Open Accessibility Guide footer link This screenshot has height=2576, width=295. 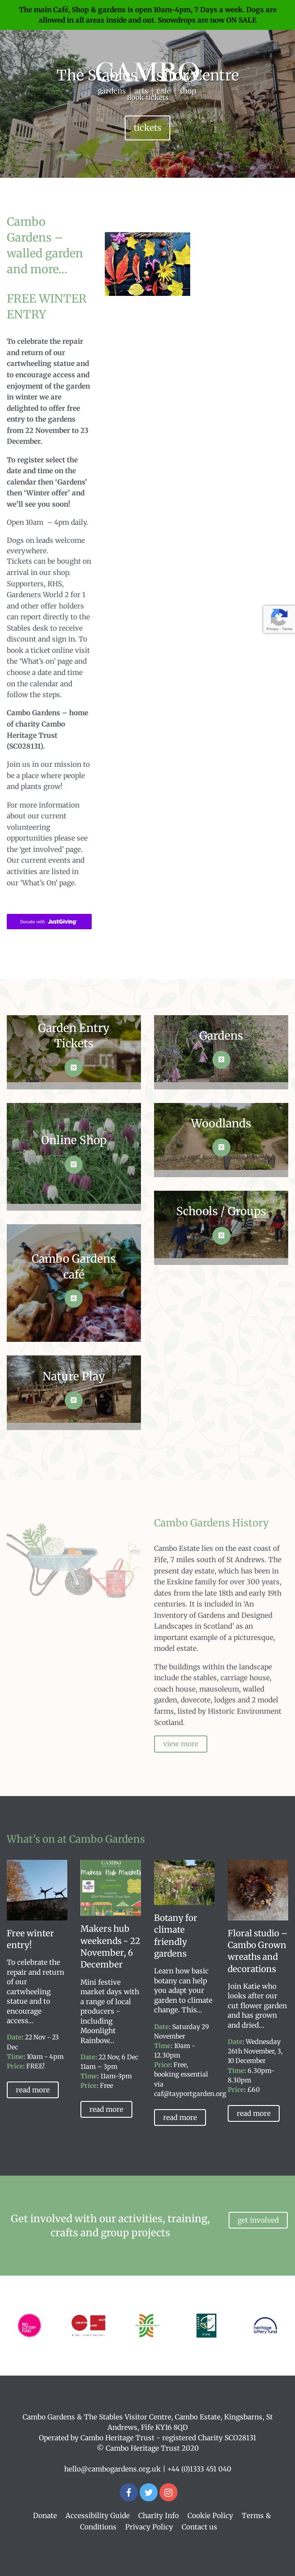point(98,2515)
